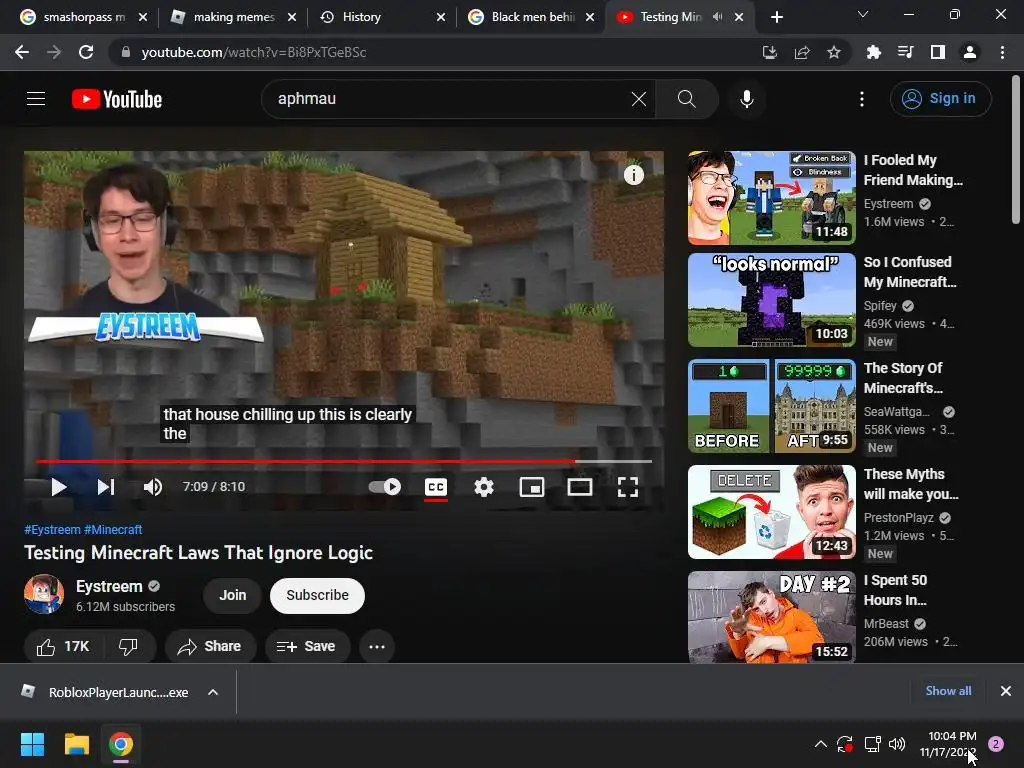Open media controls in Chrome toolbar
The height and width of the screenshot is (768, 1024).
click(906, 52)
